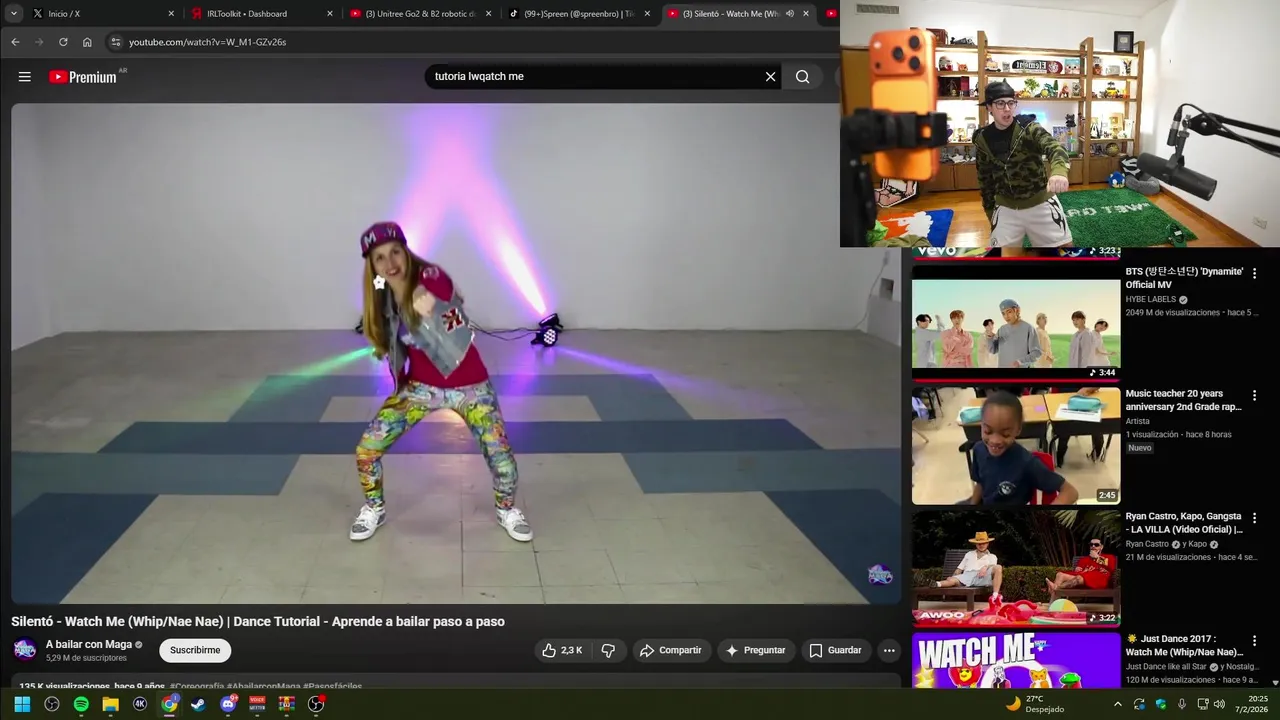Open more actions menu under the video
The image size is (1280, 720).
pyautogui.click(x=889, y=650)
